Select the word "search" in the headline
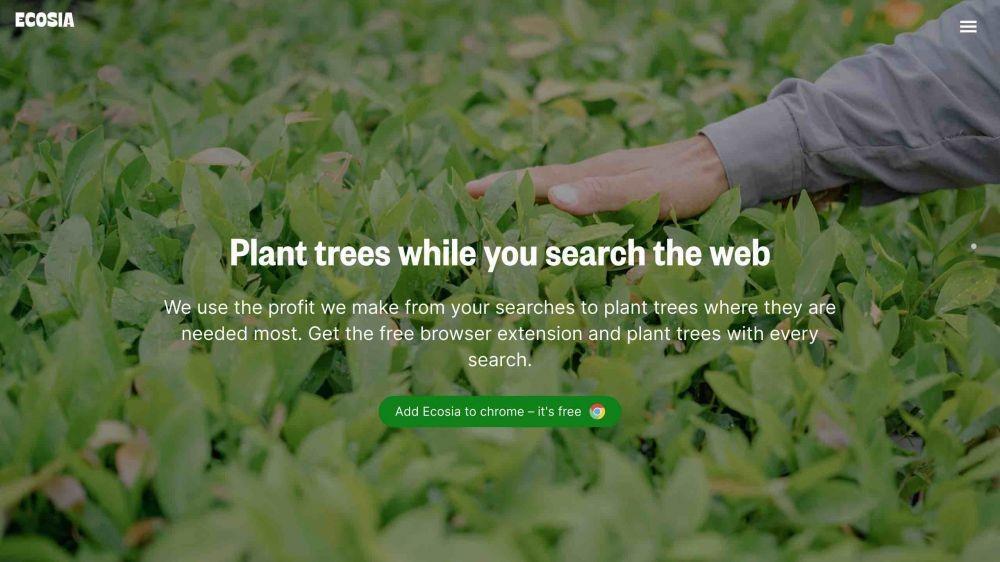Viewport: 1000px width, 562px height. [x=595, y=253]
